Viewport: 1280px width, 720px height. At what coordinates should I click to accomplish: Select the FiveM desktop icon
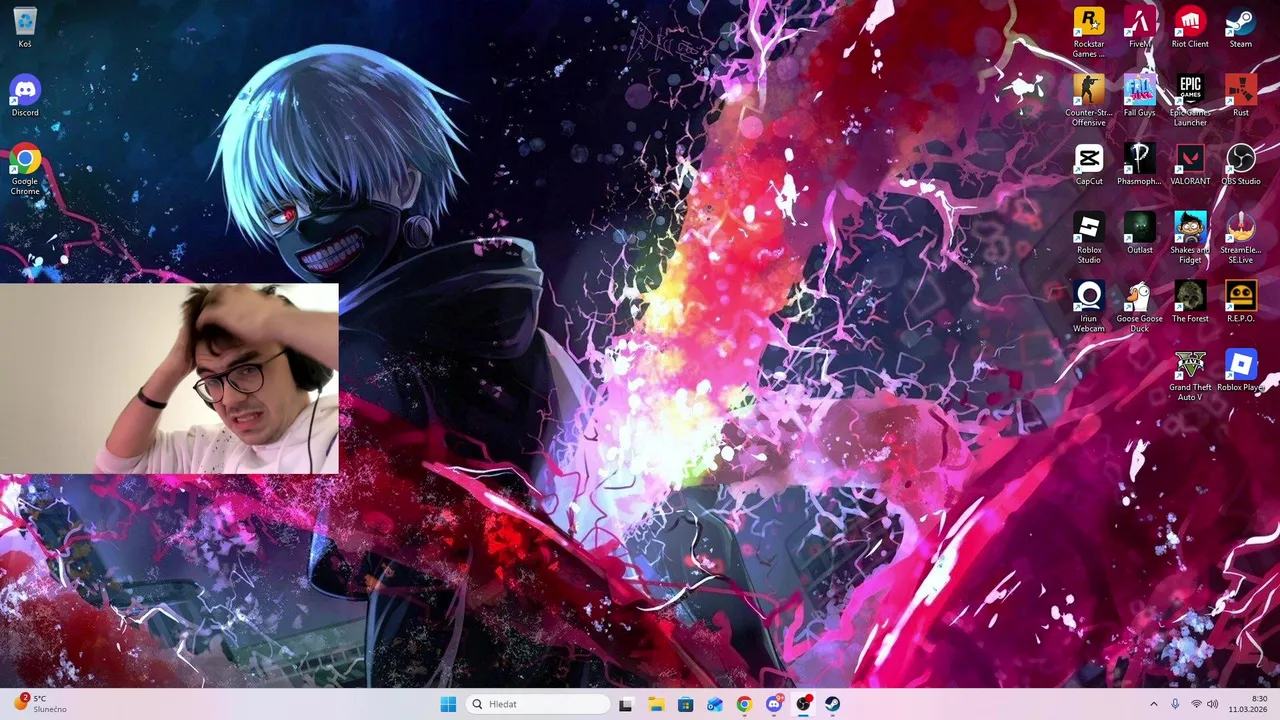click(x=1140, y=27)
